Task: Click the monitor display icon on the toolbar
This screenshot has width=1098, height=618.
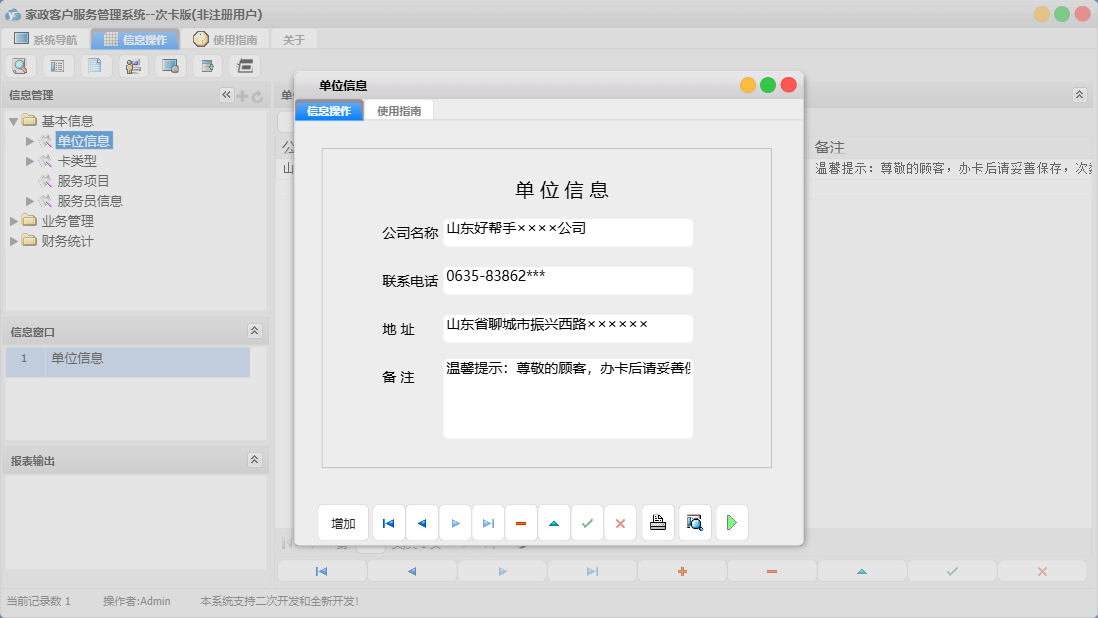Action: coord(168,65)
